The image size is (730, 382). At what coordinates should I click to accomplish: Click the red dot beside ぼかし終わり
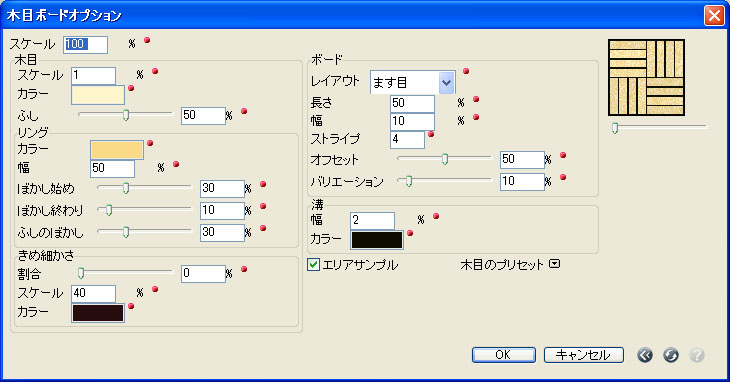click(x=263, y=206)
